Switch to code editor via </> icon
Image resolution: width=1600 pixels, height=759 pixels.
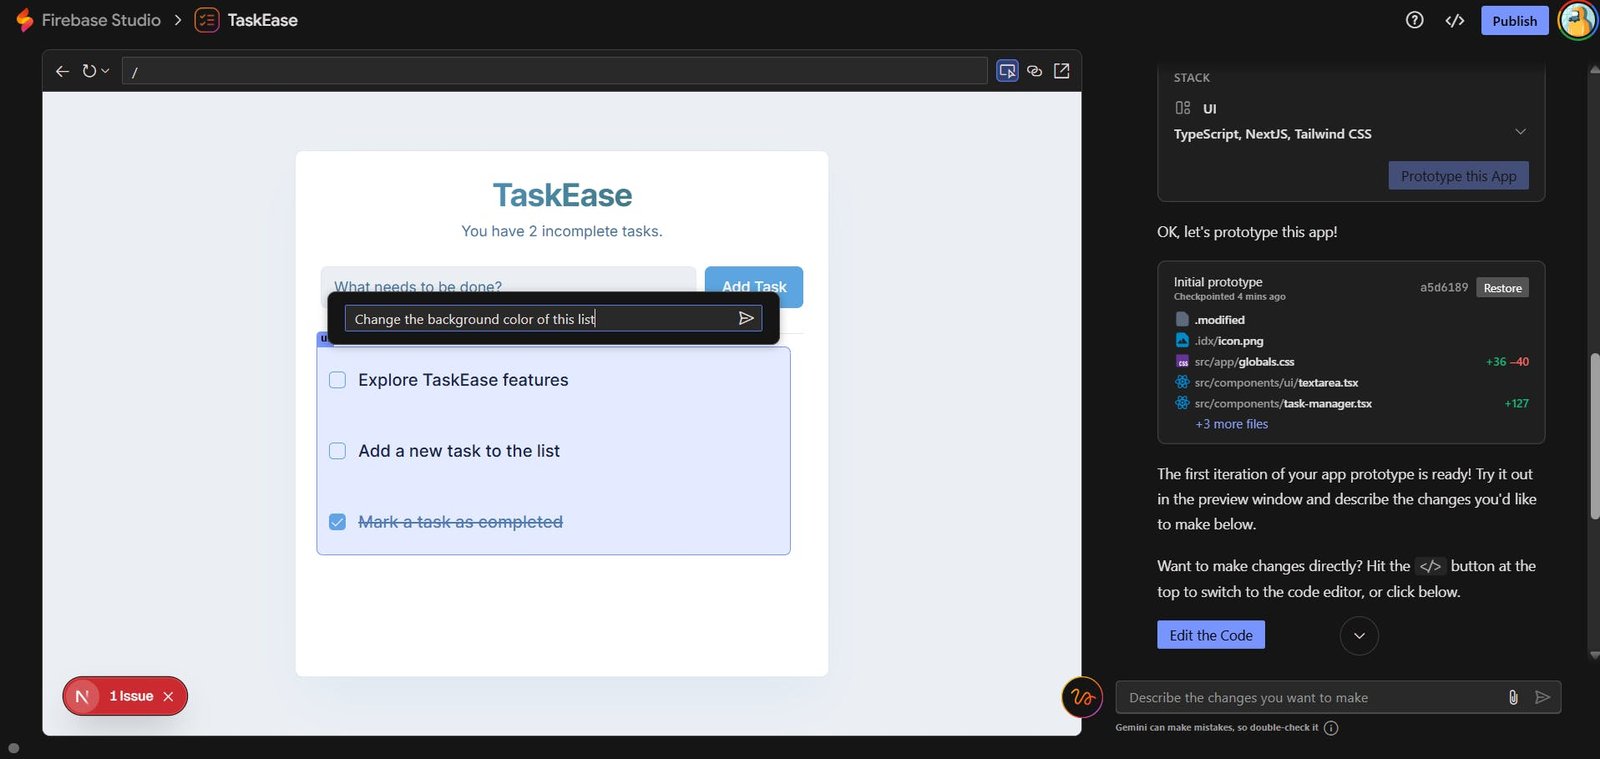pyautogui.click(x=1455, y=20)
